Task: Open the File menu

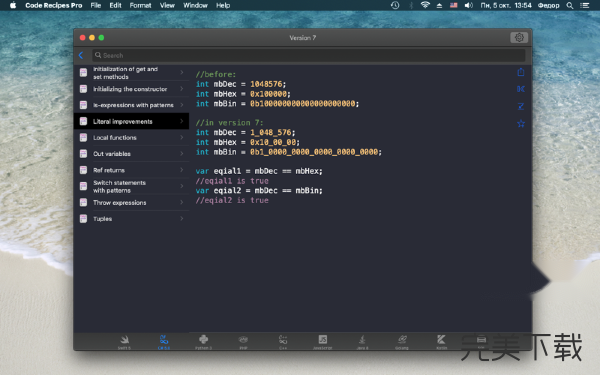Action: 96,5
